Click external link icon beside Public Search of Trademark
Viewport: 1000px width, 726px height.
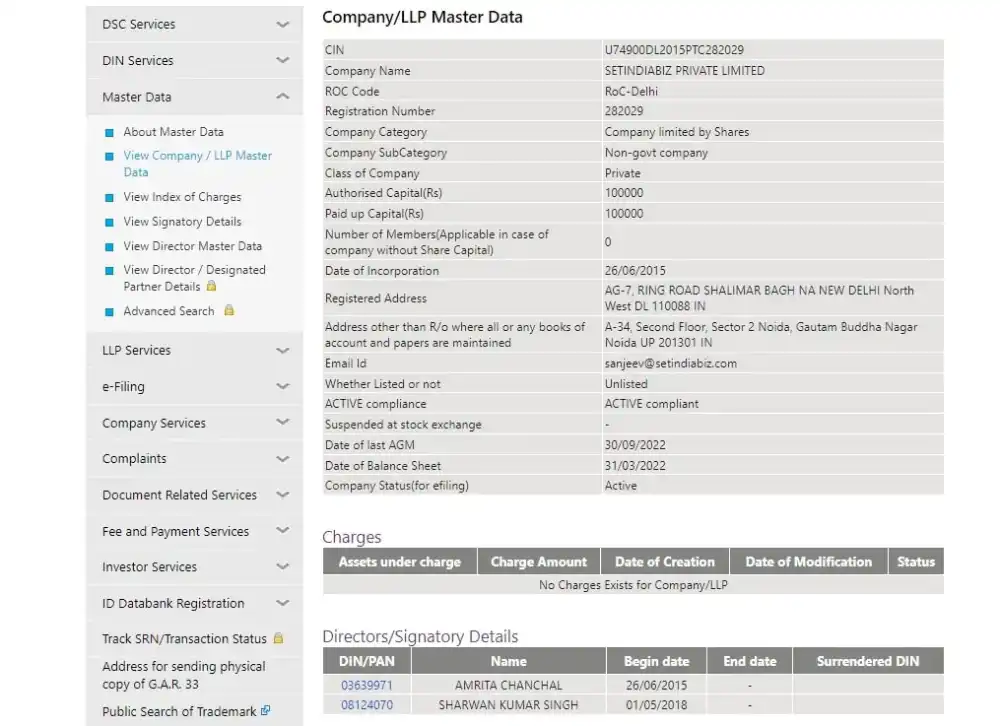point(265,711)
